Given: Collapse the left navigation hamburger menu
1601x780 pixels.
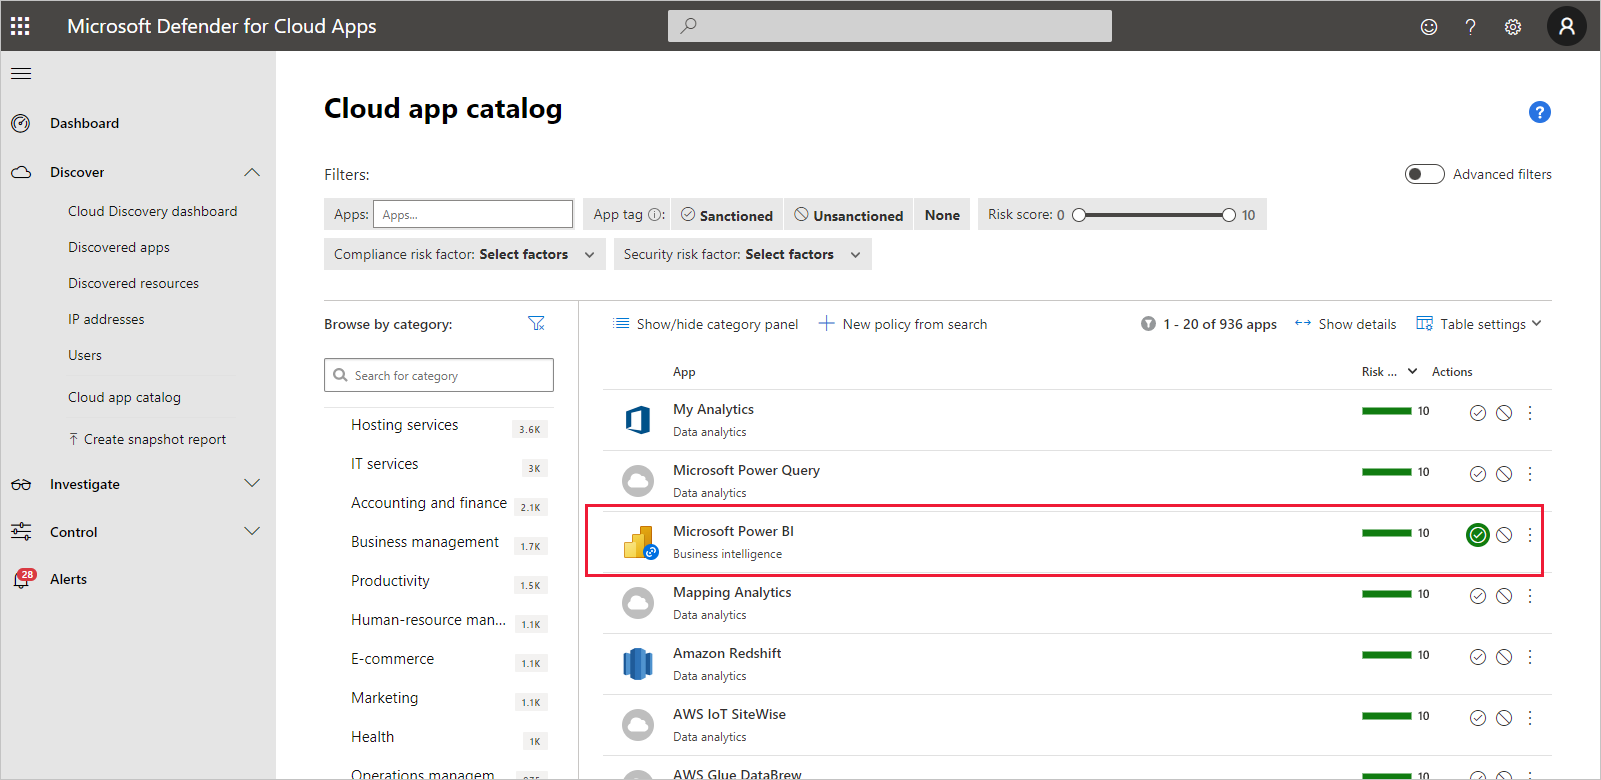Looking at the screenshot, I should pyautogui.click(x=21, y=73).
